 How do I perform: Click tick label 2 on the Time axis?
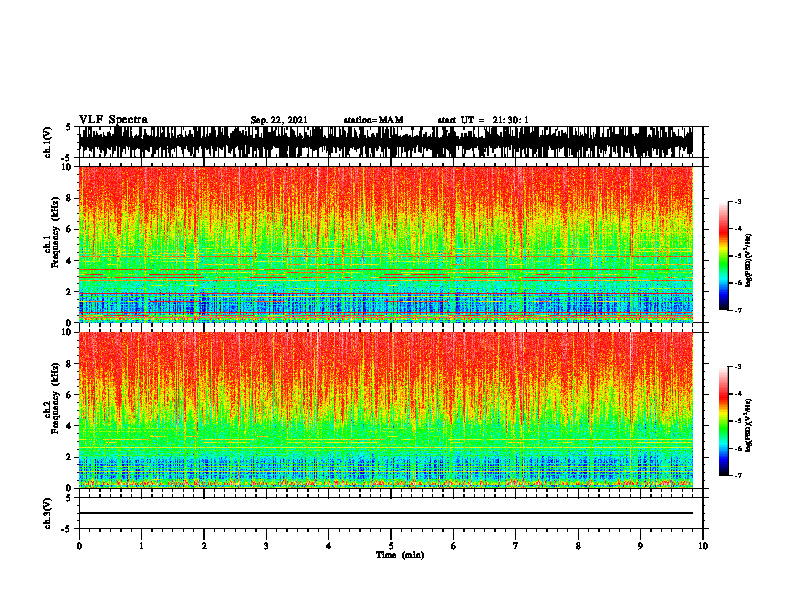204,546
